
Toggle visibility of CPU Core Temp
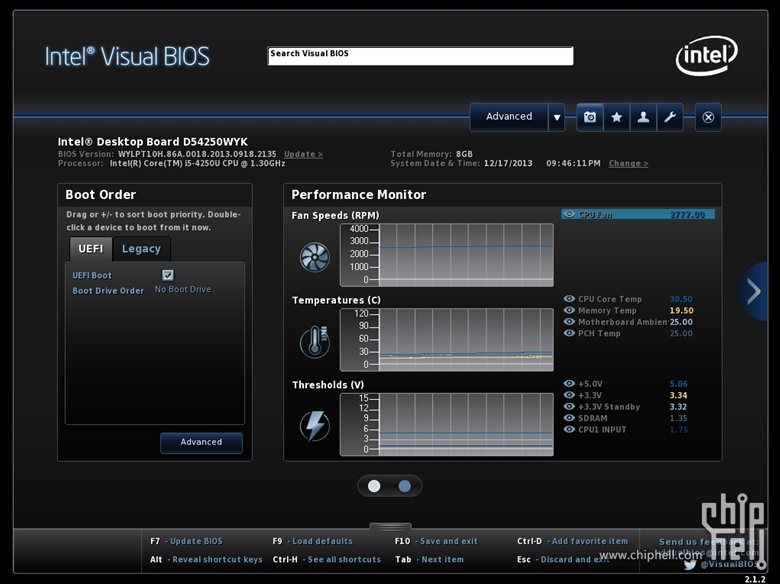coord(569,299)
